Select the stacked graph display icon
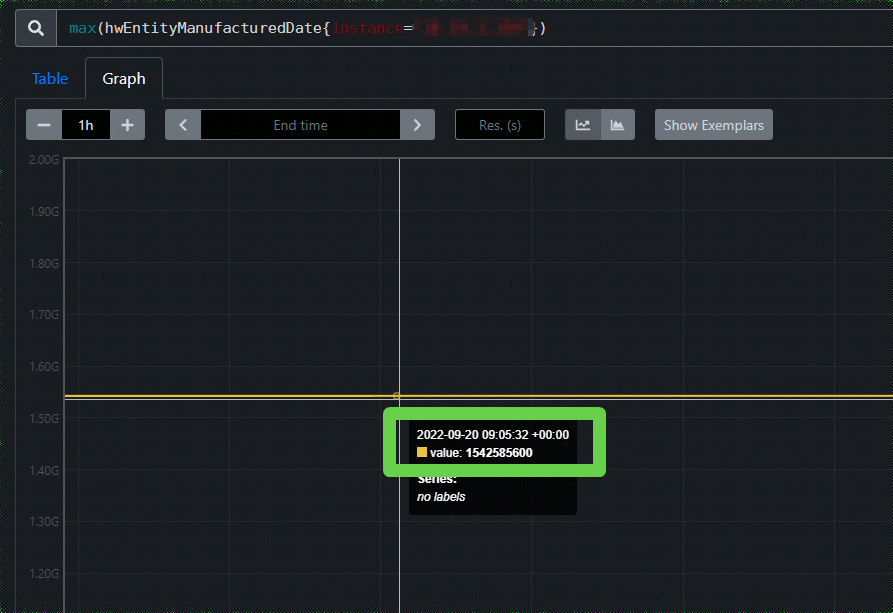Screen dimensions: 893x613 617,124
